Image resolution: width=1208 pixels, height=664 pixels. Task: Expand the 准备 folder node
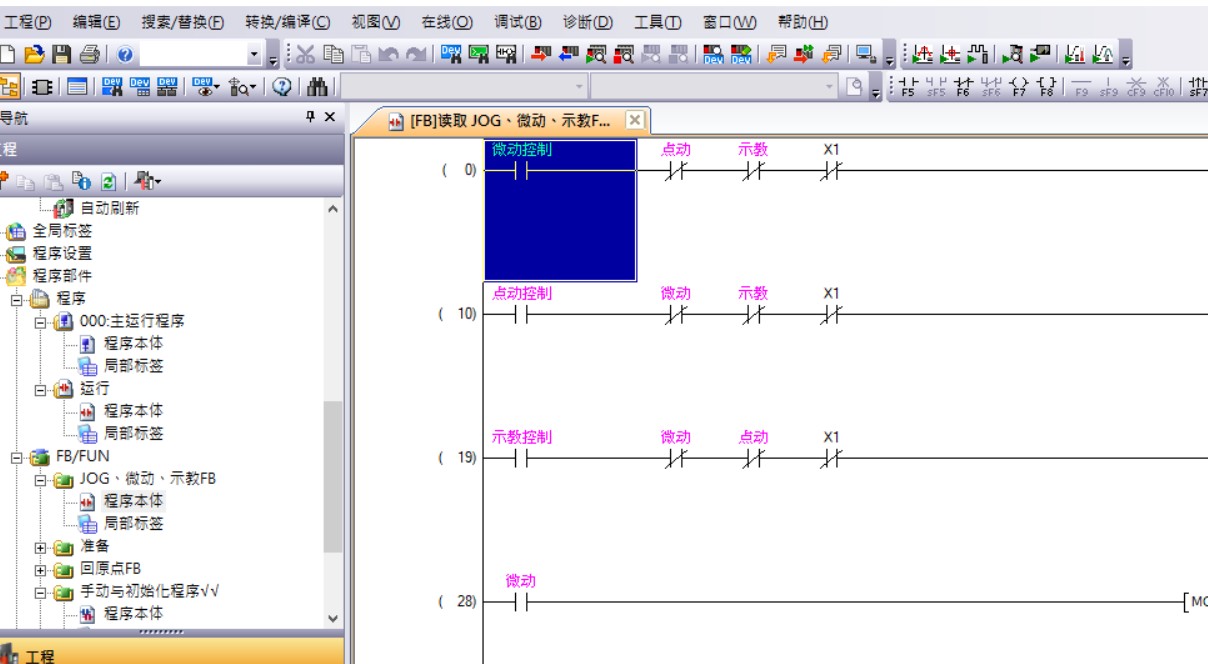[x=41, y=547]
